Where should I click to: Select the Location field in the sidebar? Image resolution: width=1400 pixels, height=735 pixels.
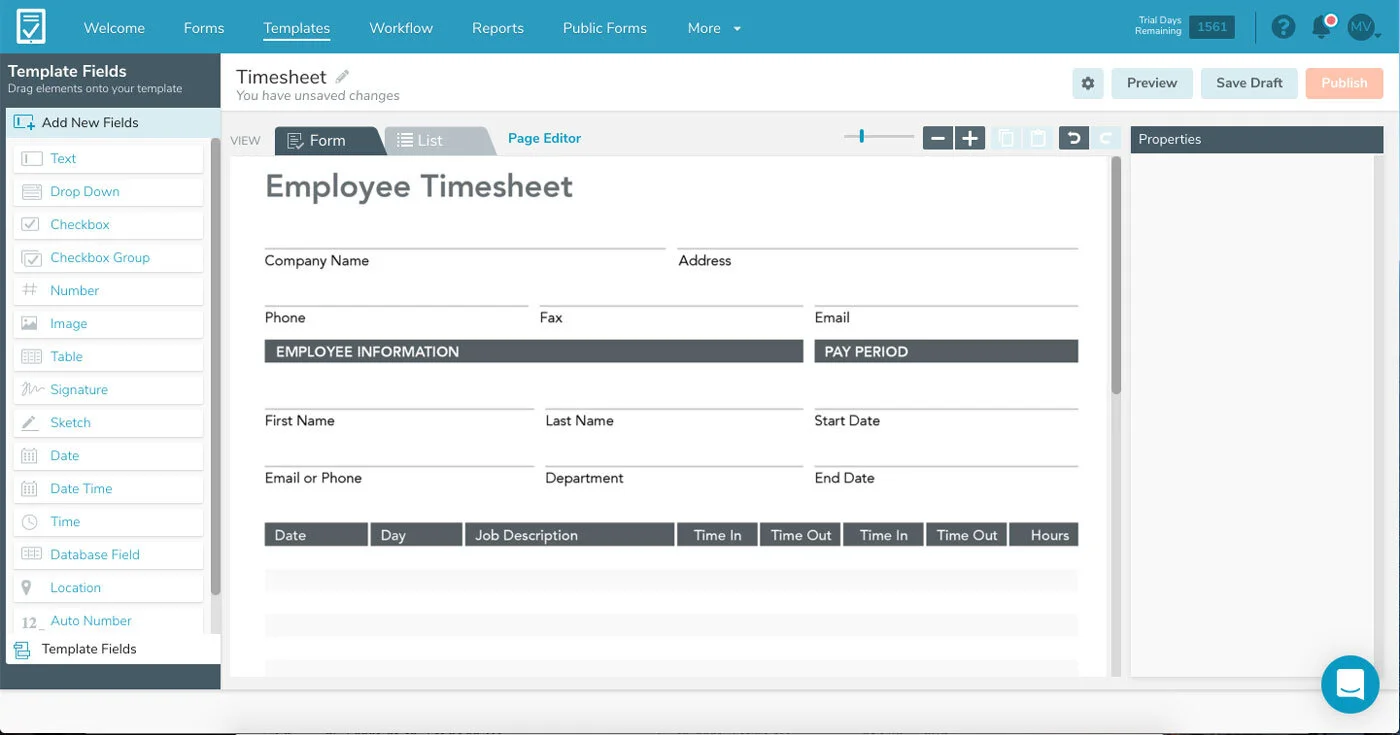coord(75,587)
